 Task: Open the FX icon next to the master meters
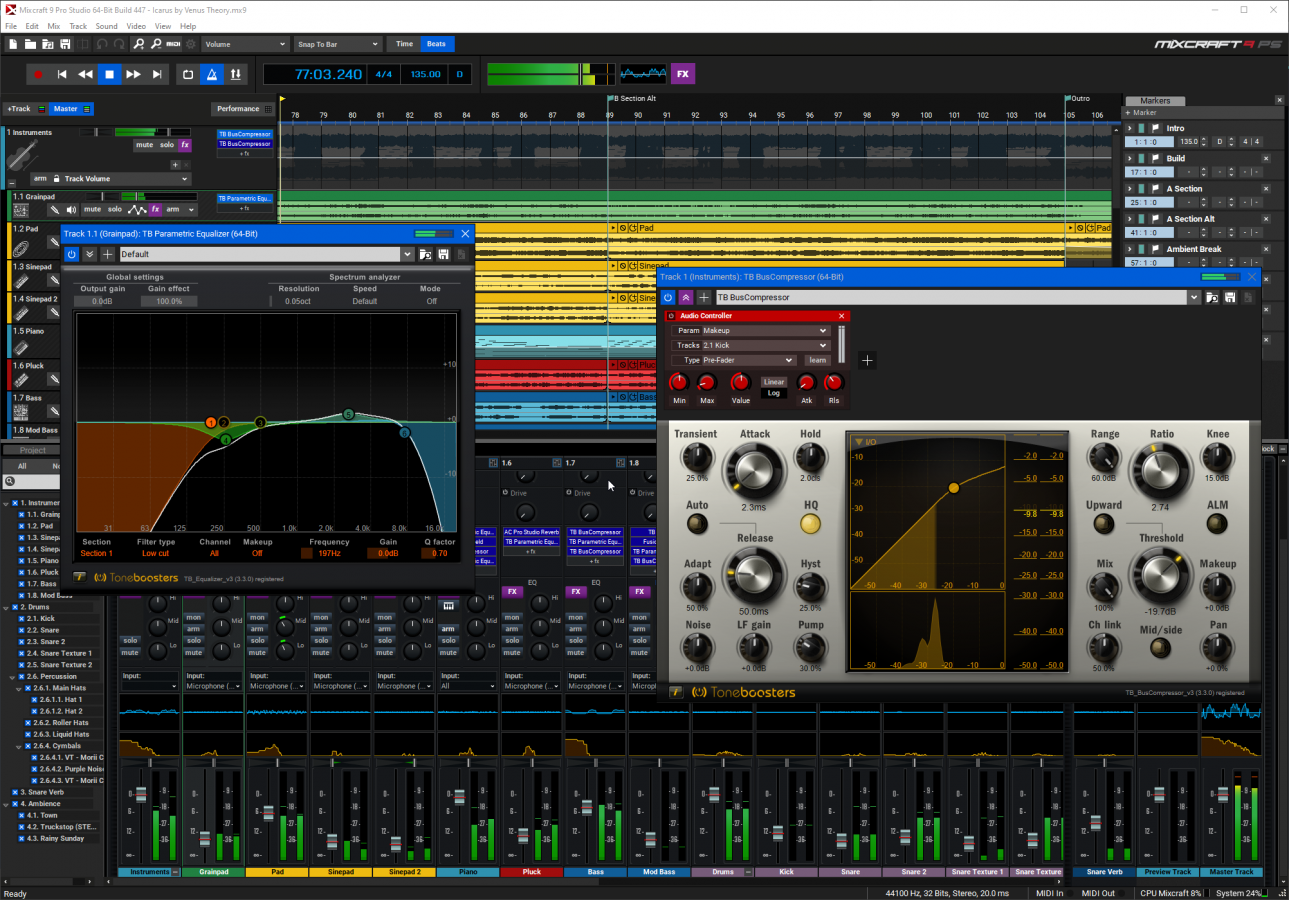pos(682,73)
